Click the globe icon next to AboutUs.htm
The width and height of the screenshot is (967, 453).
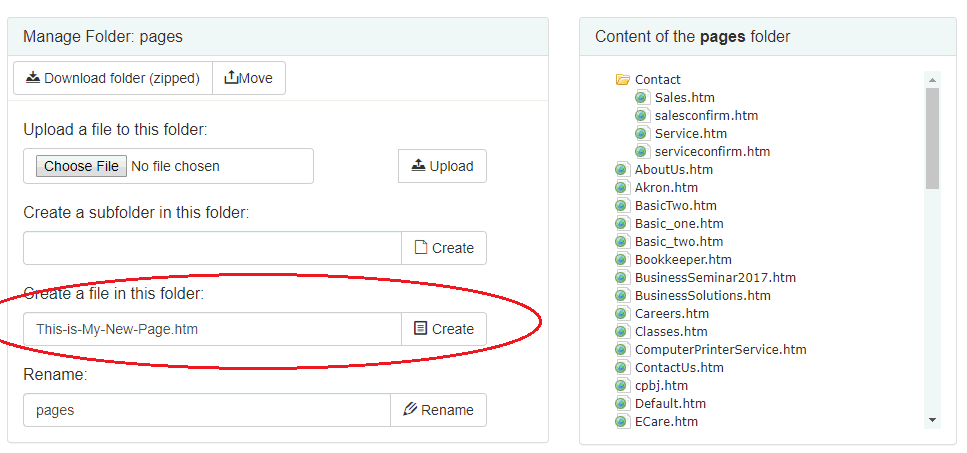pyautogui.click(x=622, y=170)
